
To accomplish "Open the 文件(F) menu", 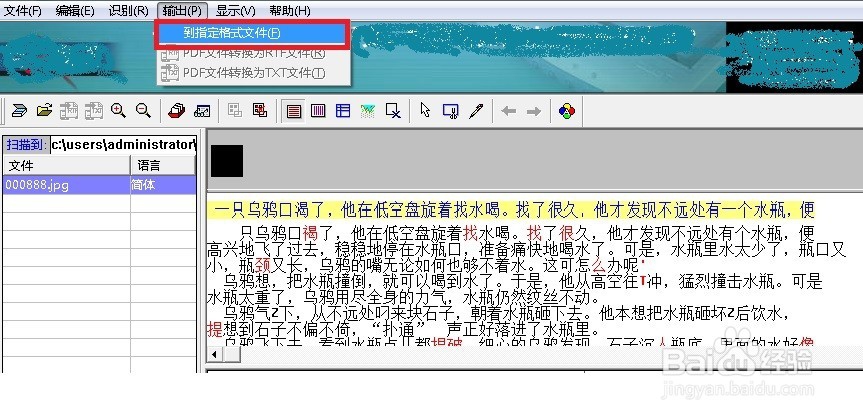I will (x=23, y=10).
